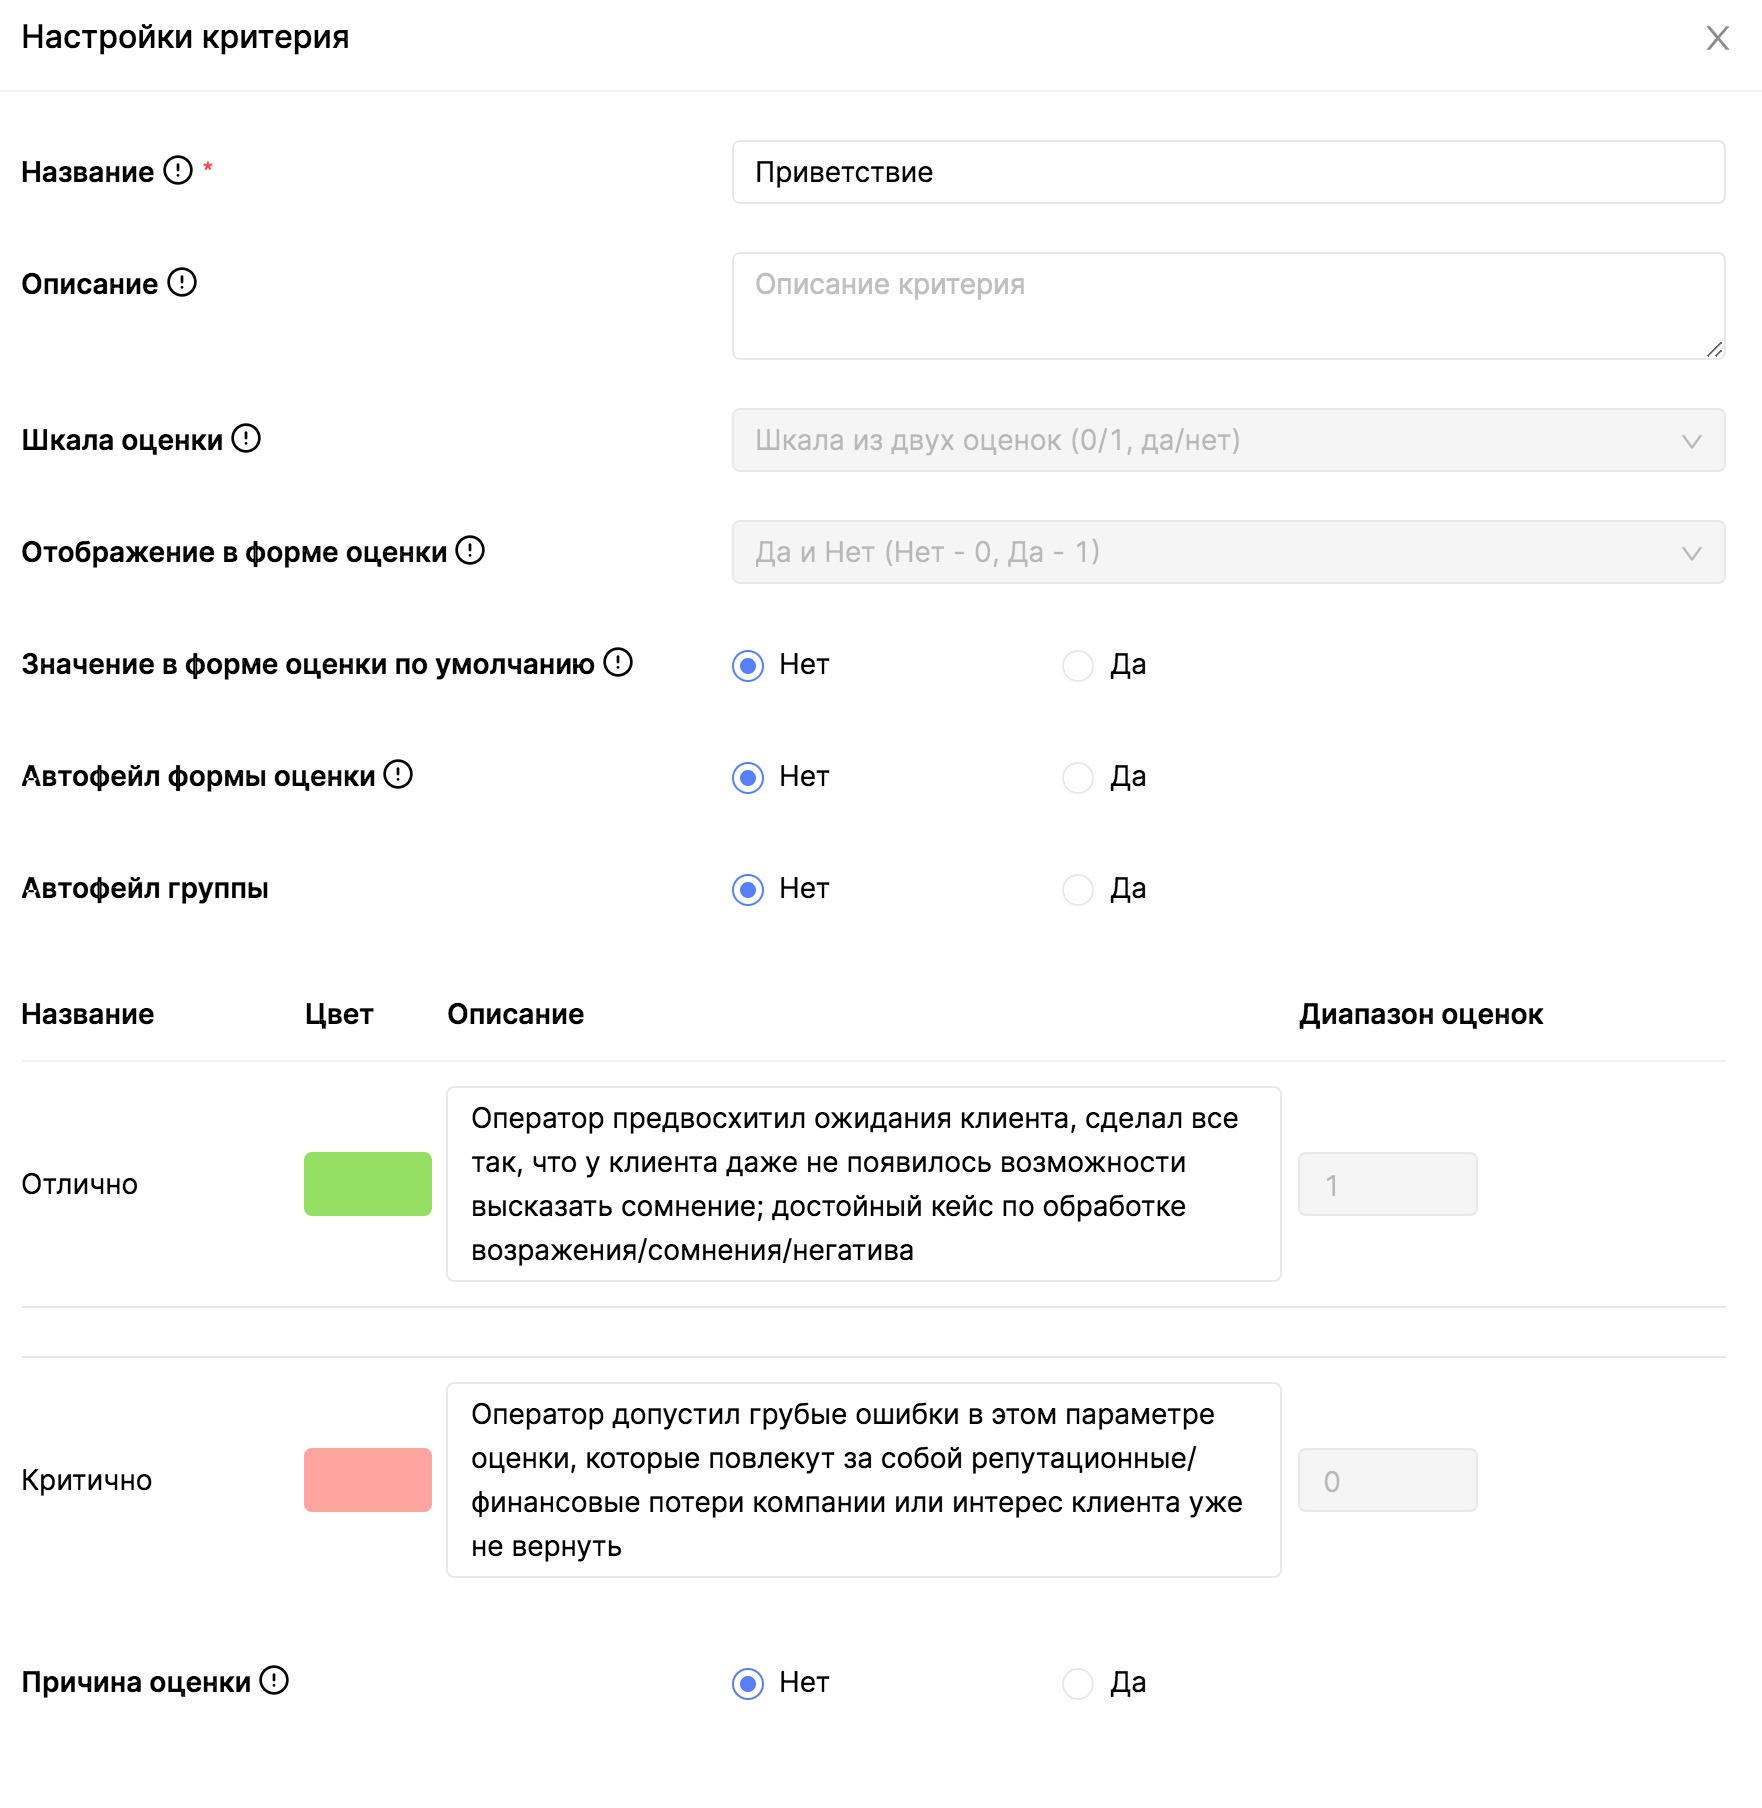Click info icon beside Описание label
Viewport: 1762px width, 1808px height.
click(x=182, y=283)
